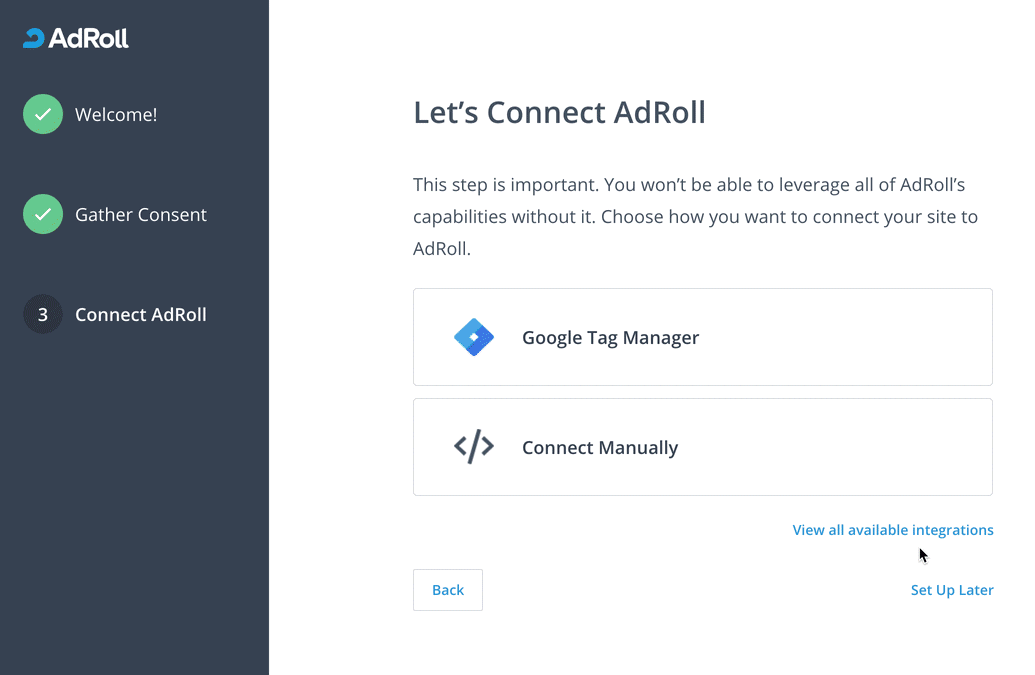Click the Set Up Later link
The height and width of the screenshot is (675, 1035).
tap(951, 590)
